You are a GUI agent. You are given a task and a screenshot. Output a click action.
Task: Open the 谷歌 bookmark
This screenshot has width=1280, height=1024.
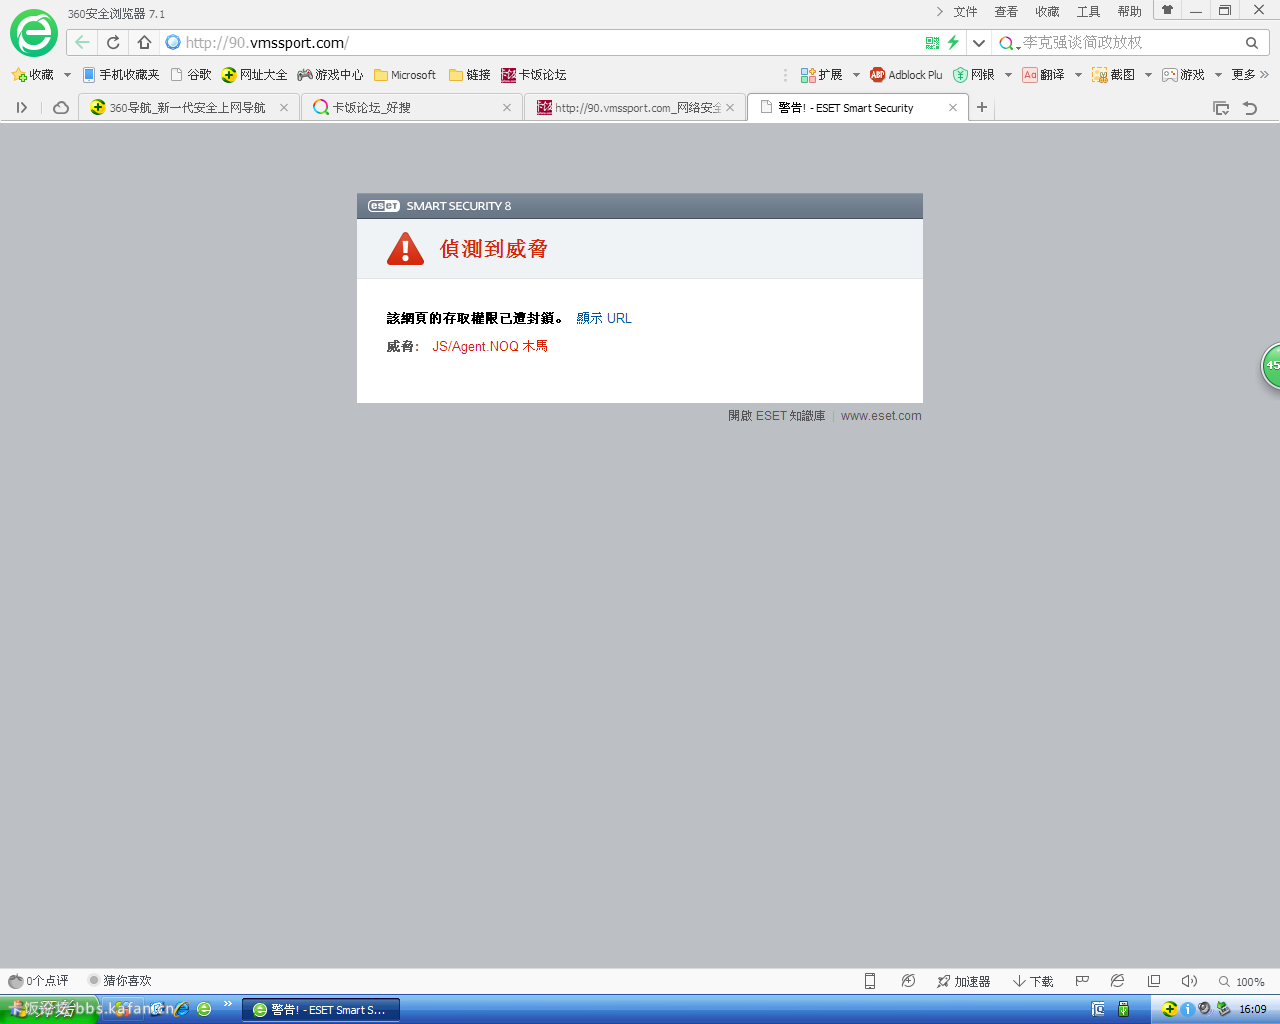tap(191, 75)
